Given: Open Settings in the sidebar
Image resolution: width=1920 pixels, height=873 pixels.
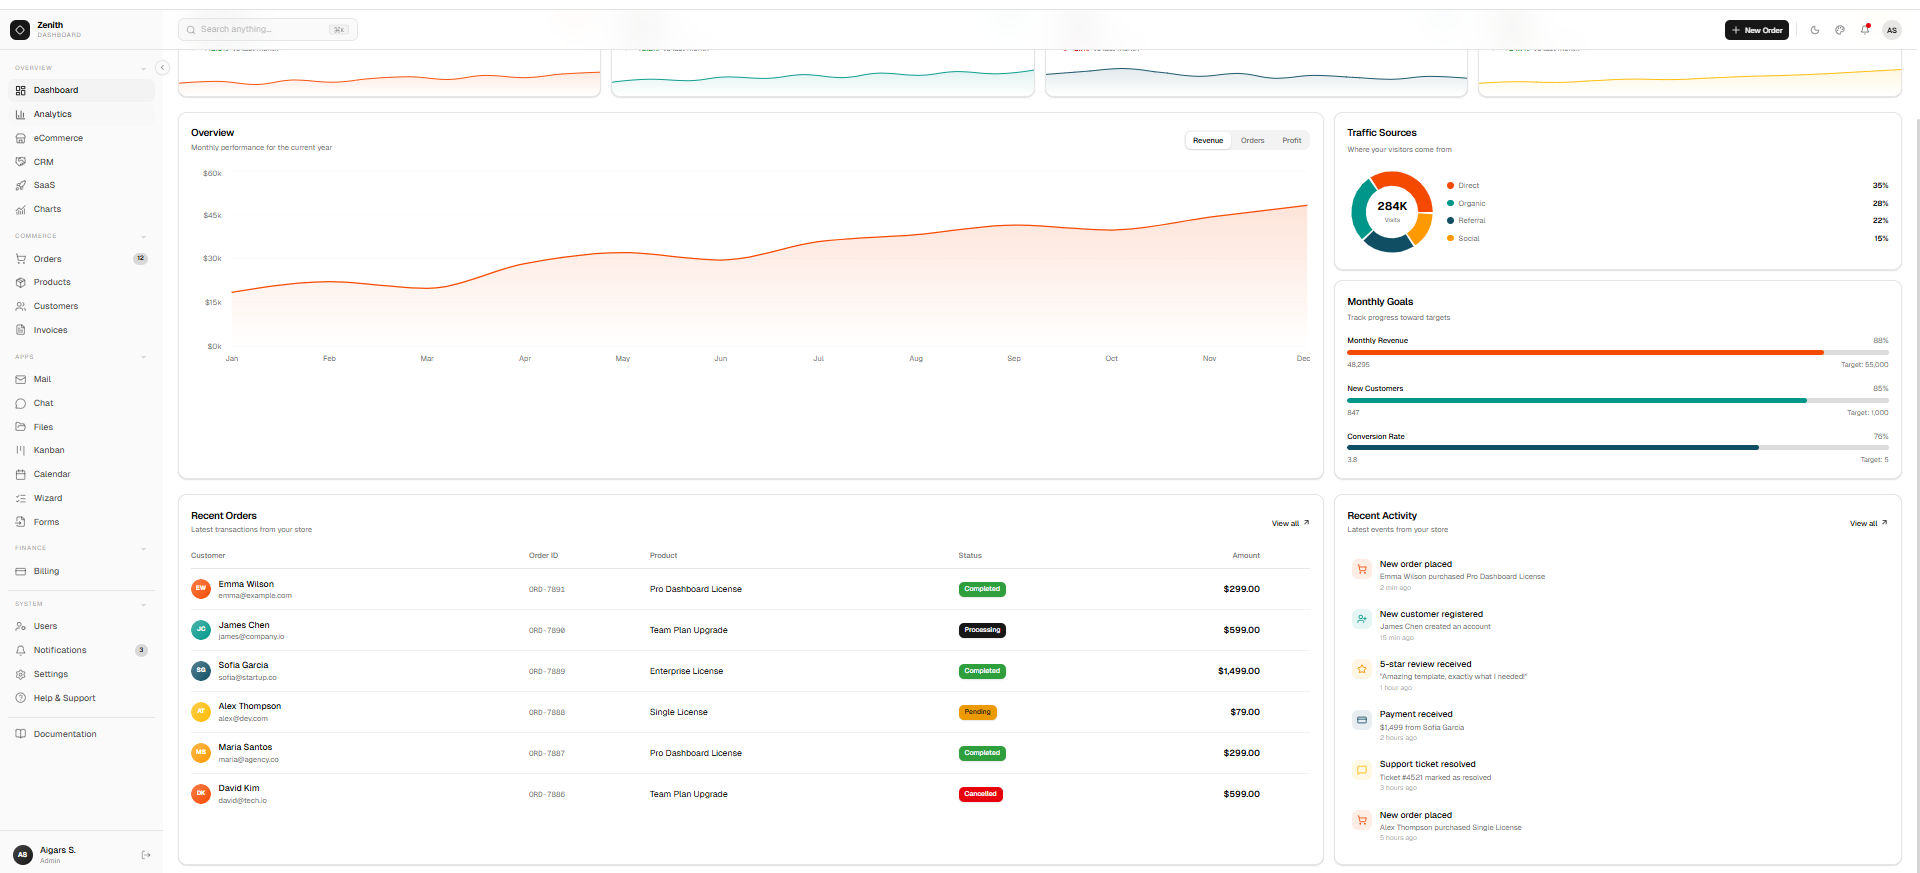Looking at the screenshot, I should pos(81,674).
